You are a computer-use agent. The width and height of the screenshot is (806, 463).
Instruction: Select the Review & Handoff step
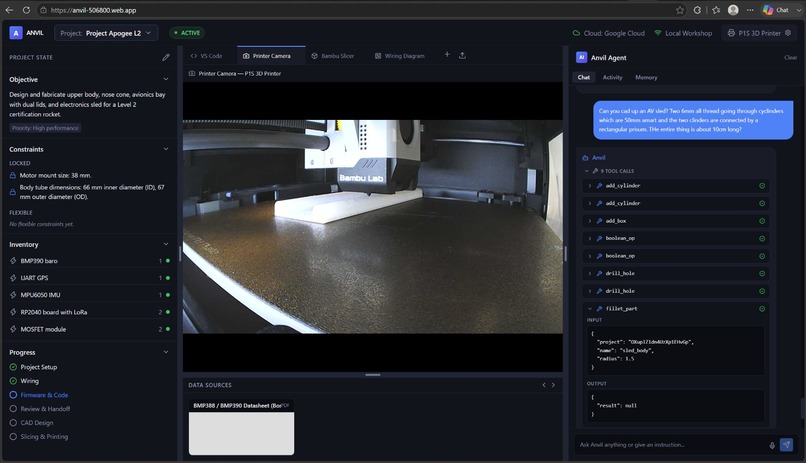coord(40,409)
